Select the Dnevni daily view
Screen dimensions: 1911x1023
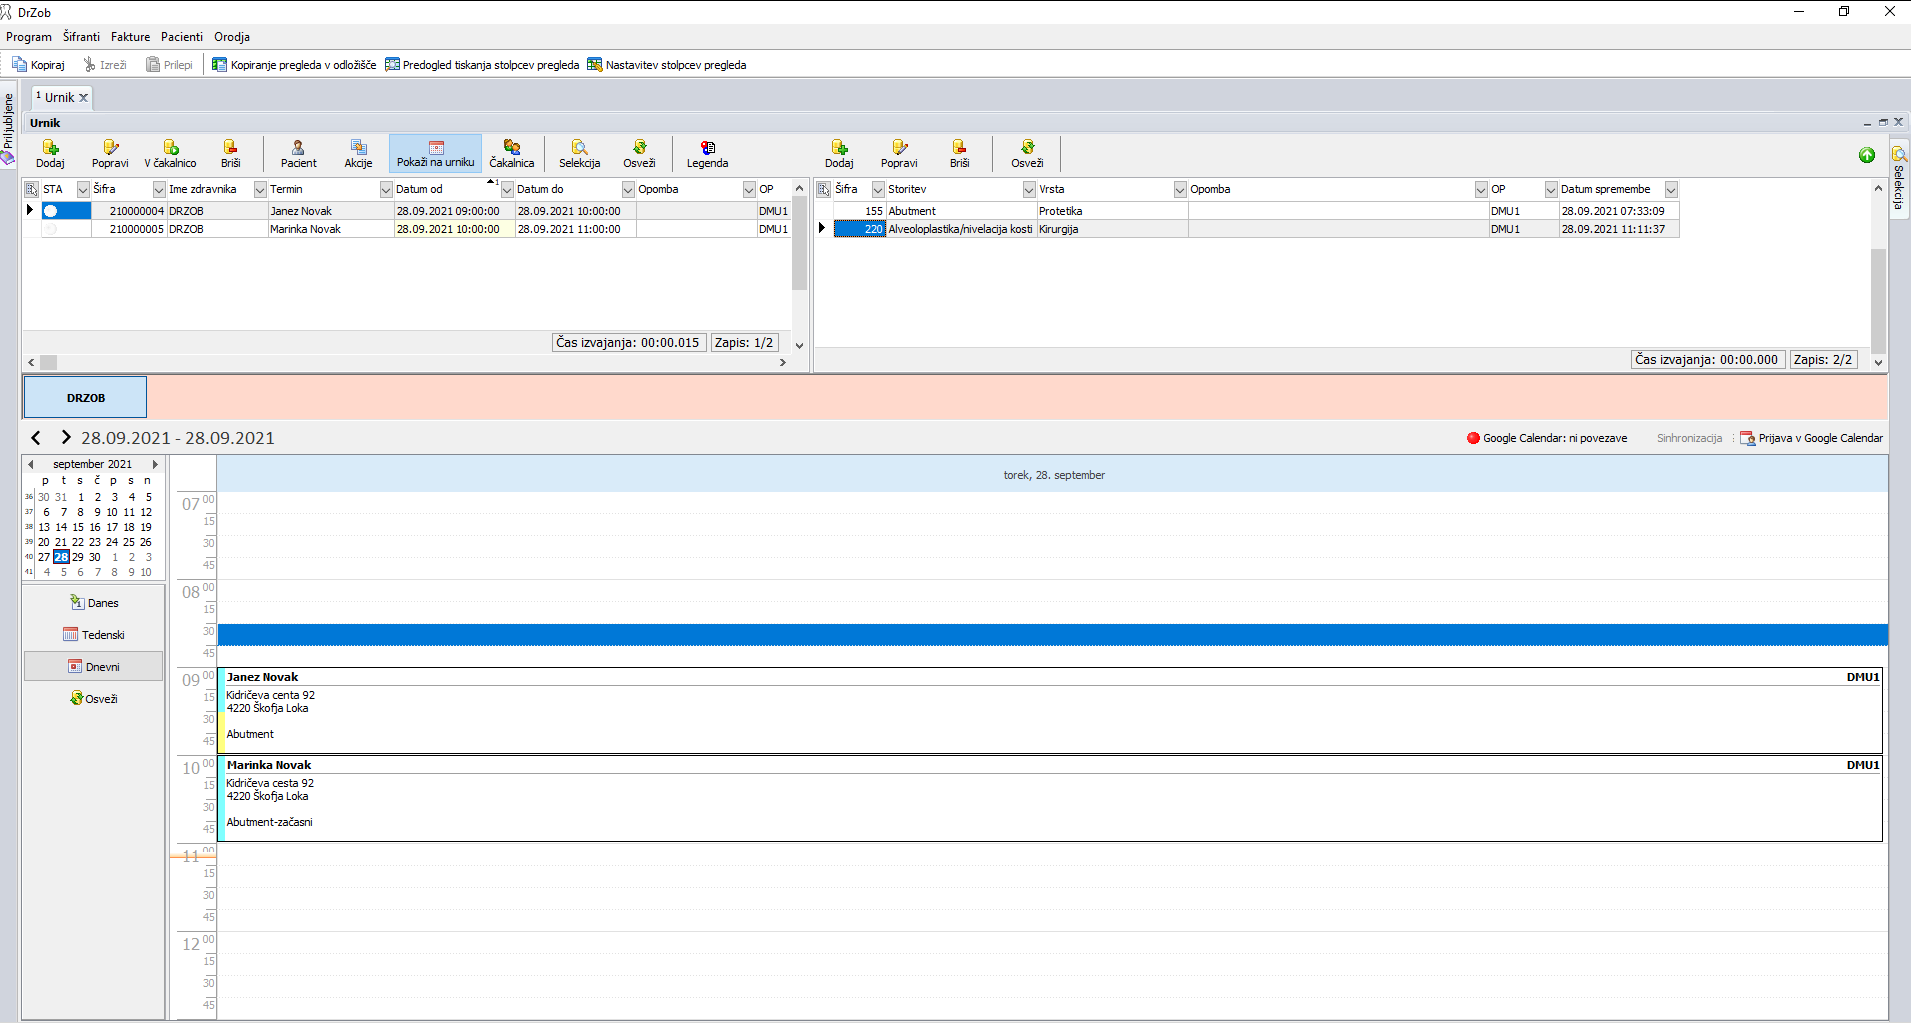(94, 667)
